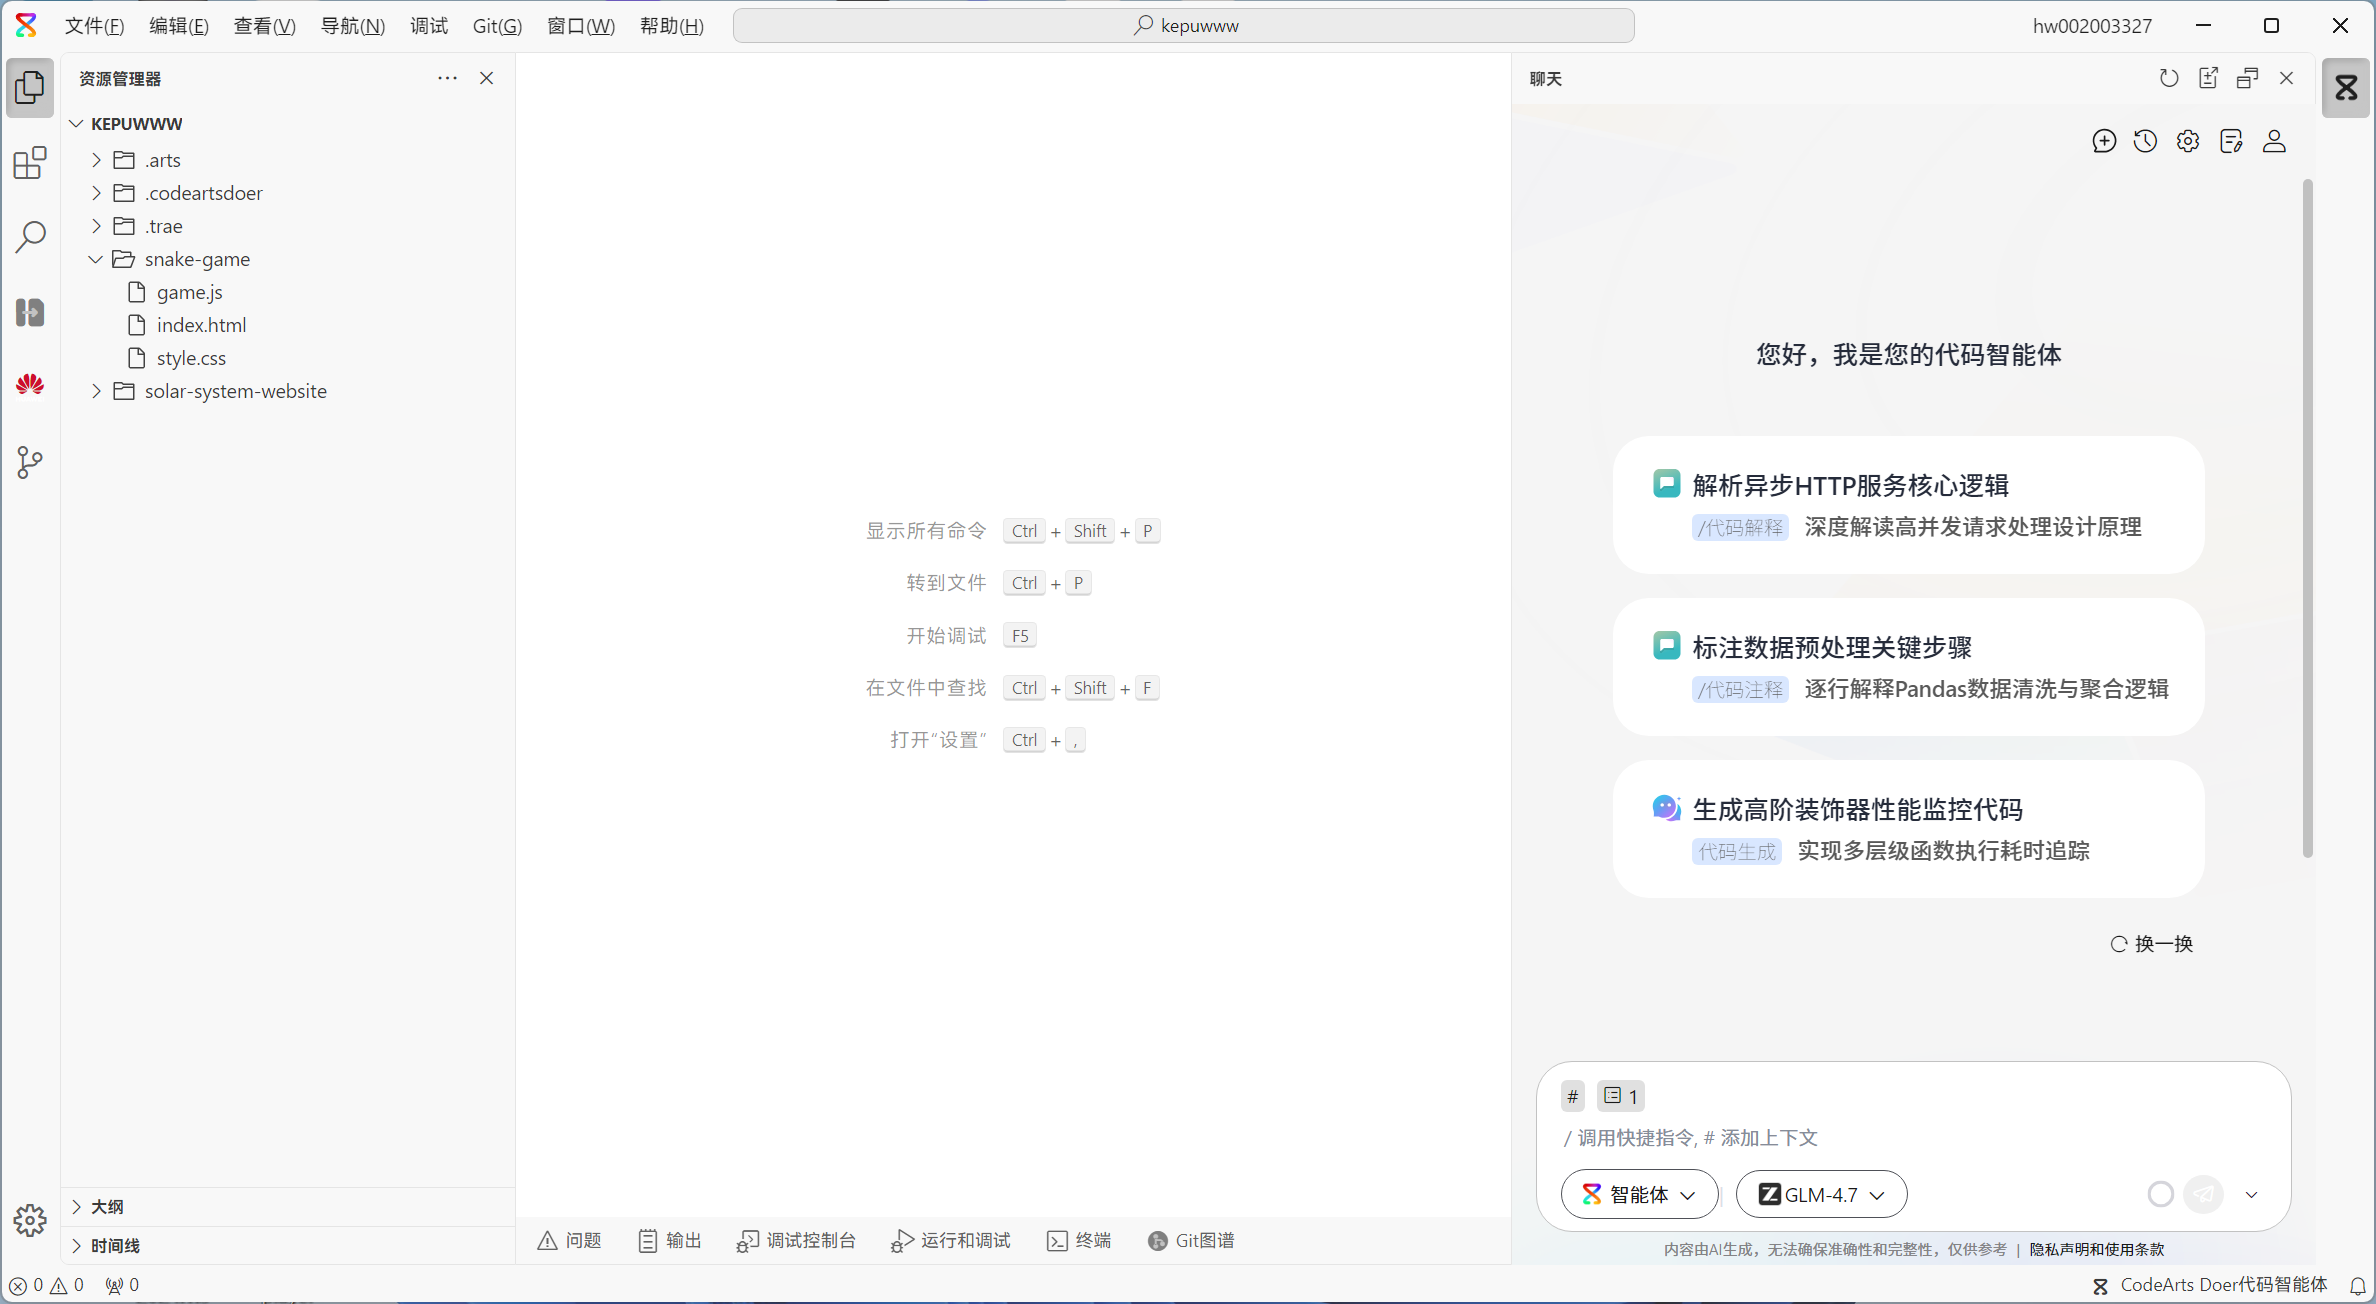Toggle the CodeArts Doer side panel icon

tap(2346, 88)
